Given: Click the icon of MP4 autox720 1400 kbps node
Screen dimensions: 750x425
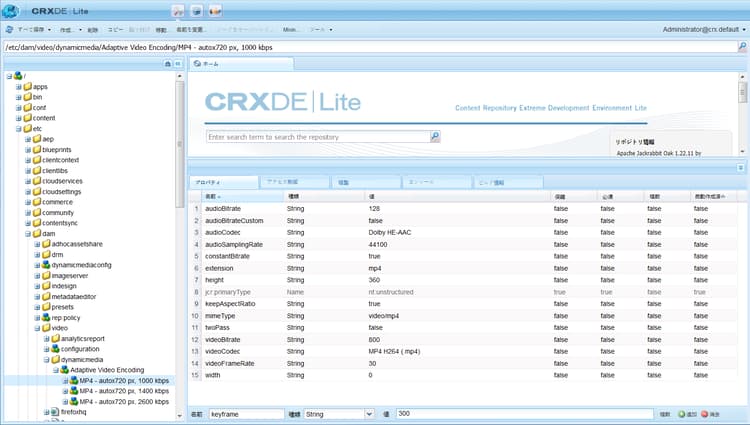Looking at the screenshot, I should [x=74, y=391].
